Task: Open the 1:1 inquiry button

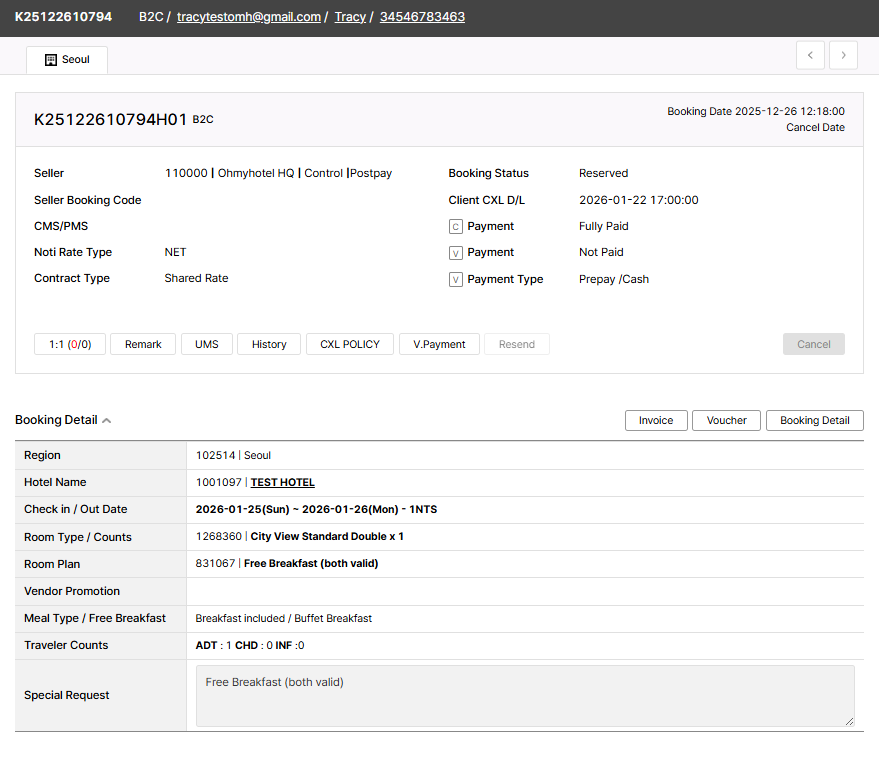Action: pyautogui.click(x=70, y=344)
